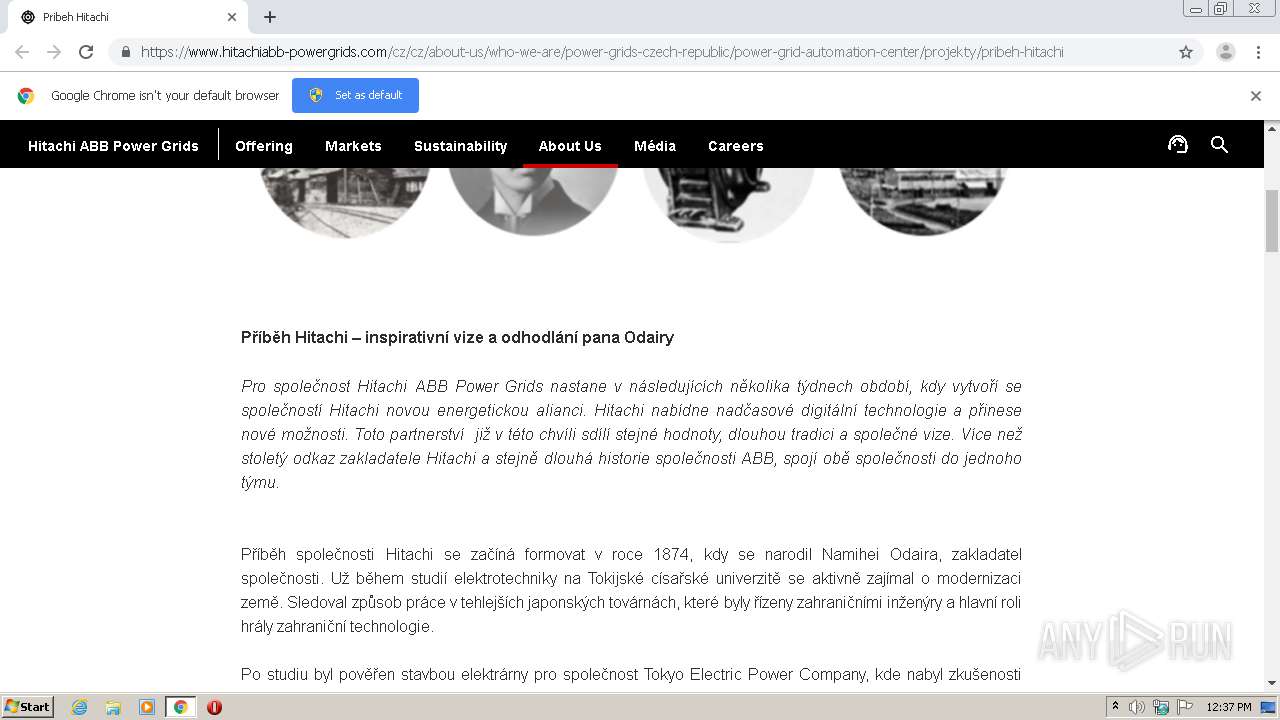The width and height of the screenshot is (1280, 720).
Task: Click the scrollbar down arrow
Action: pyautogui.click(x=1272, y=683)
